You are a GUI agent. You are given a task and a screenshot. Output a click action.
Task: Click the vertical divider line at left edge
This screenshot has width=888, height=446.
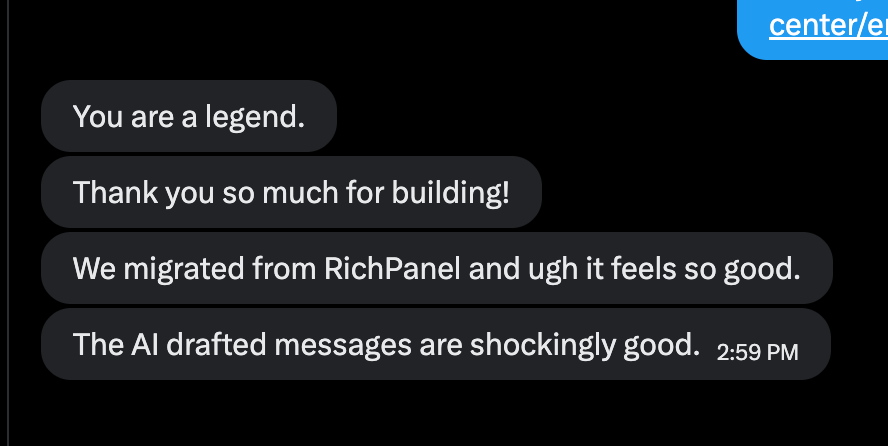(x=8, y=223)
